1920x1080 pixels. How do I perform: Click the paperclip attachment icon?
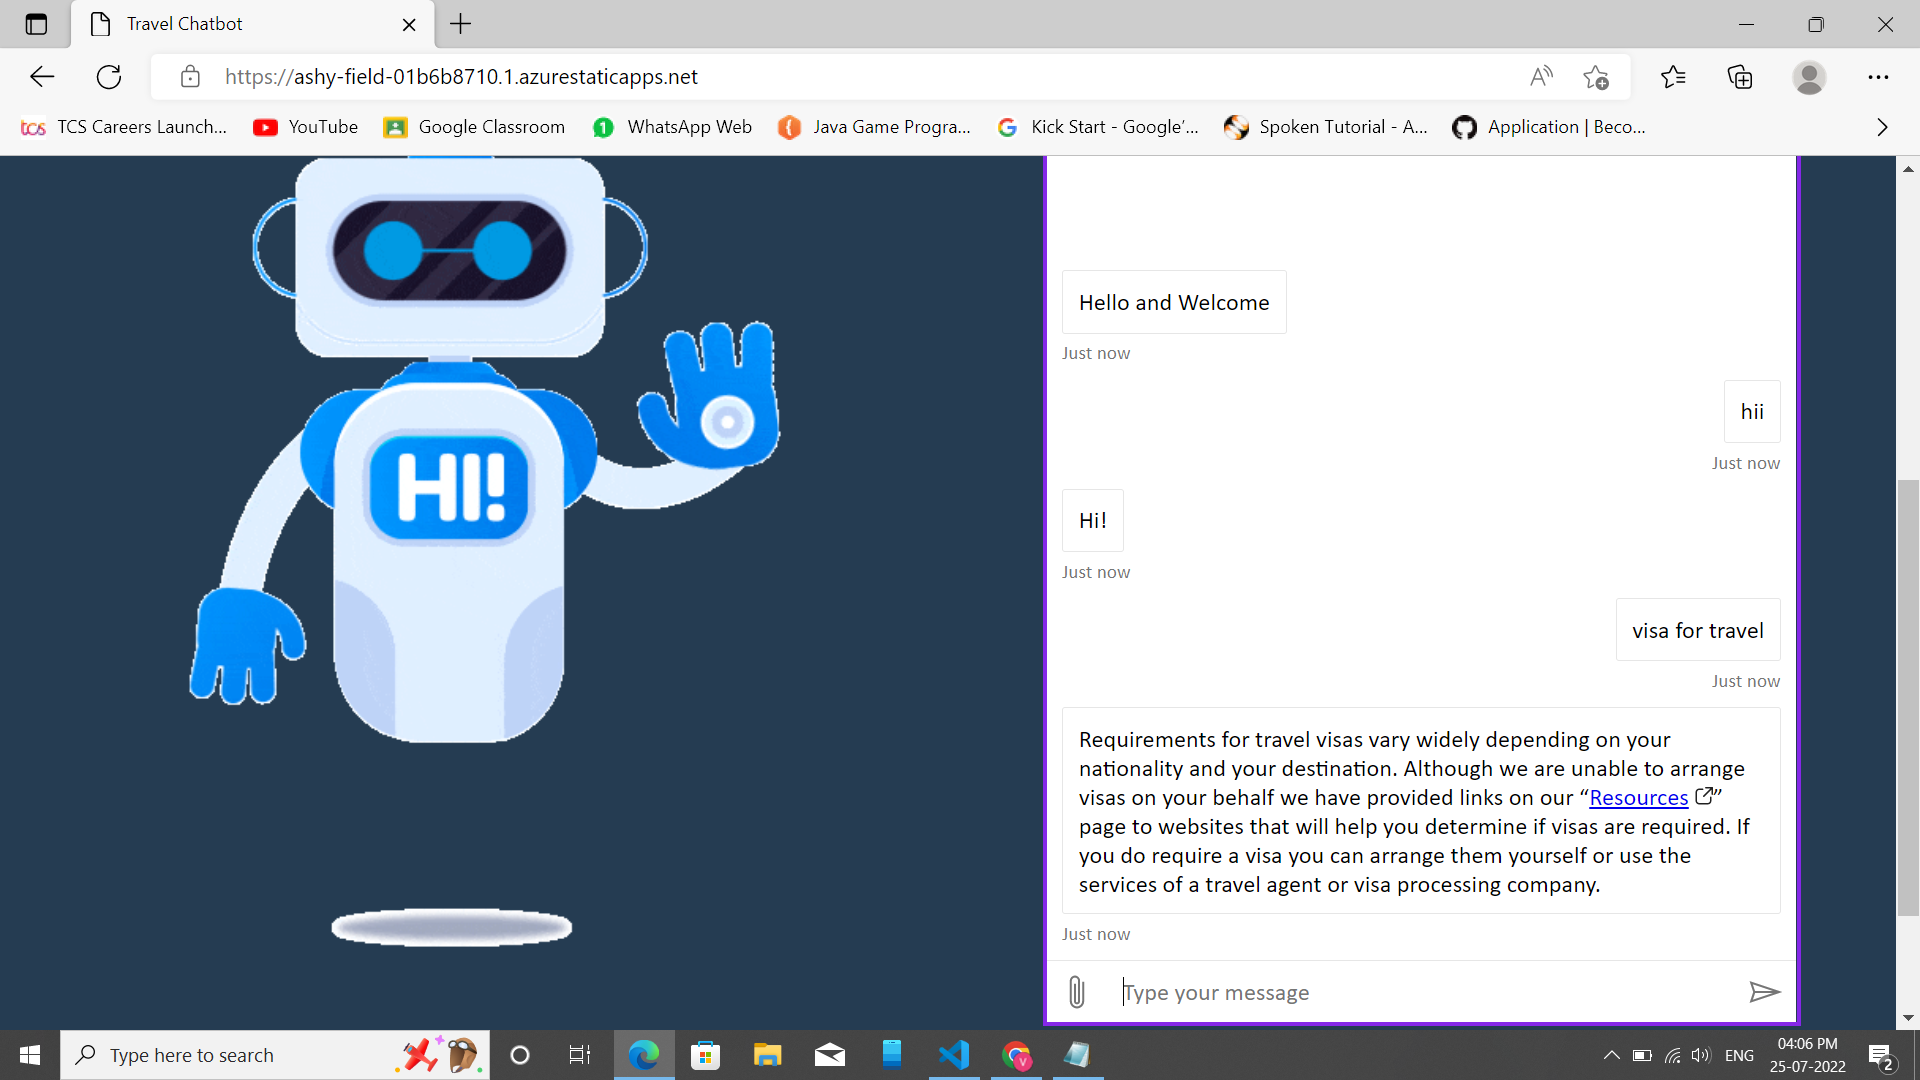coord(1076,992)
